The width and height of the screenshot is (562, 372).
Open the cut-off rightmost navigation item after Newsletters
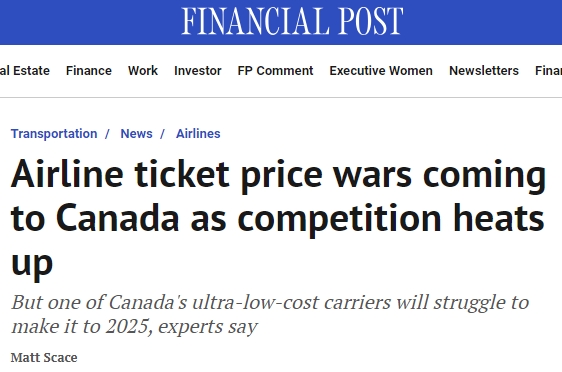548,71
